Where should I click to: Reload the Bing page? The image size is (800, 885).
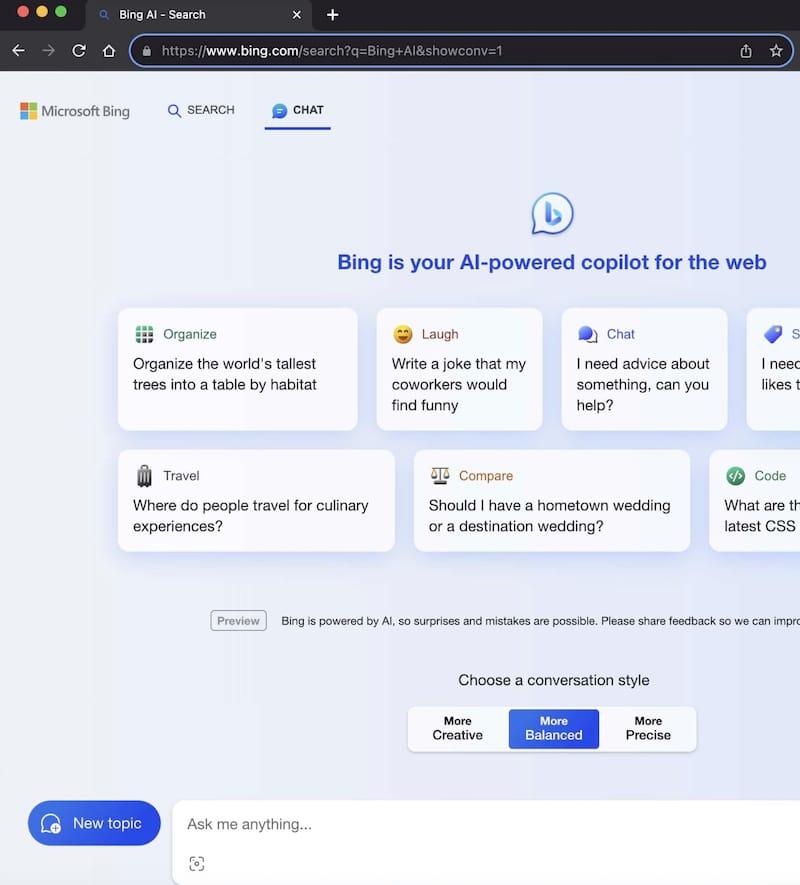coord(79,51)
